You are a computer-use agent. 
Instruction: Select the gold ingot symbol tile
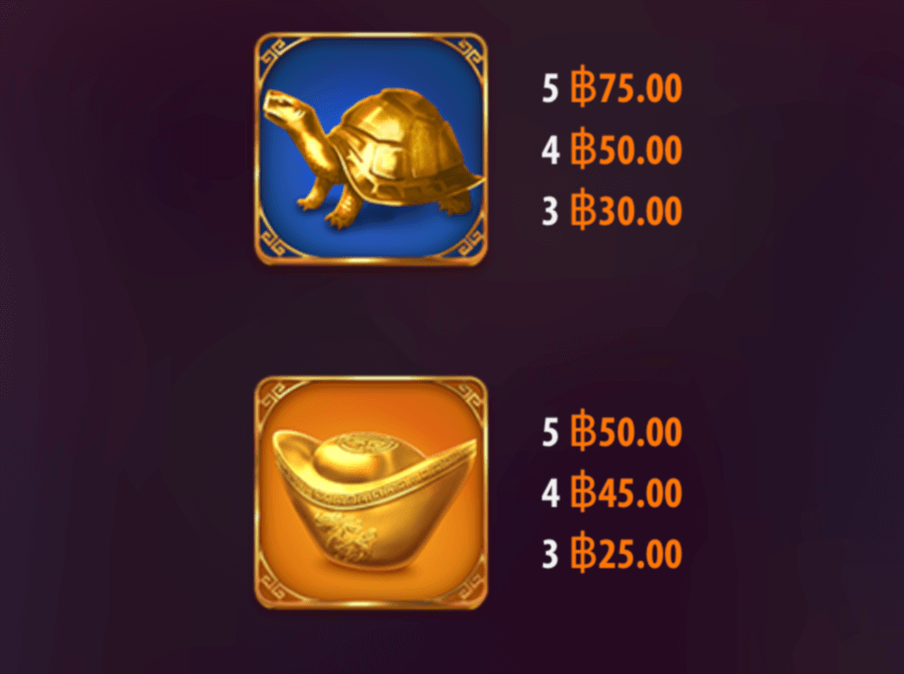tap(371, 493)
